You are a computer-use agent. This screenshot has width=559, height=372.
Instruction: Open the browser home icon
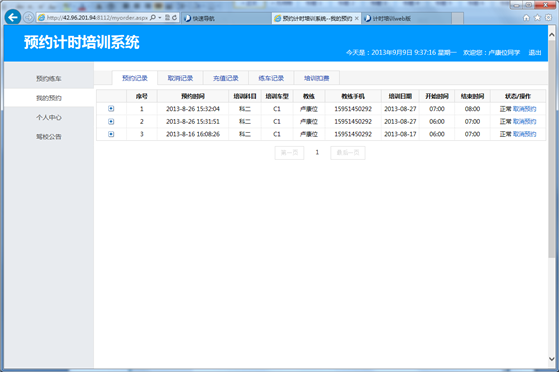click(526, 17)
